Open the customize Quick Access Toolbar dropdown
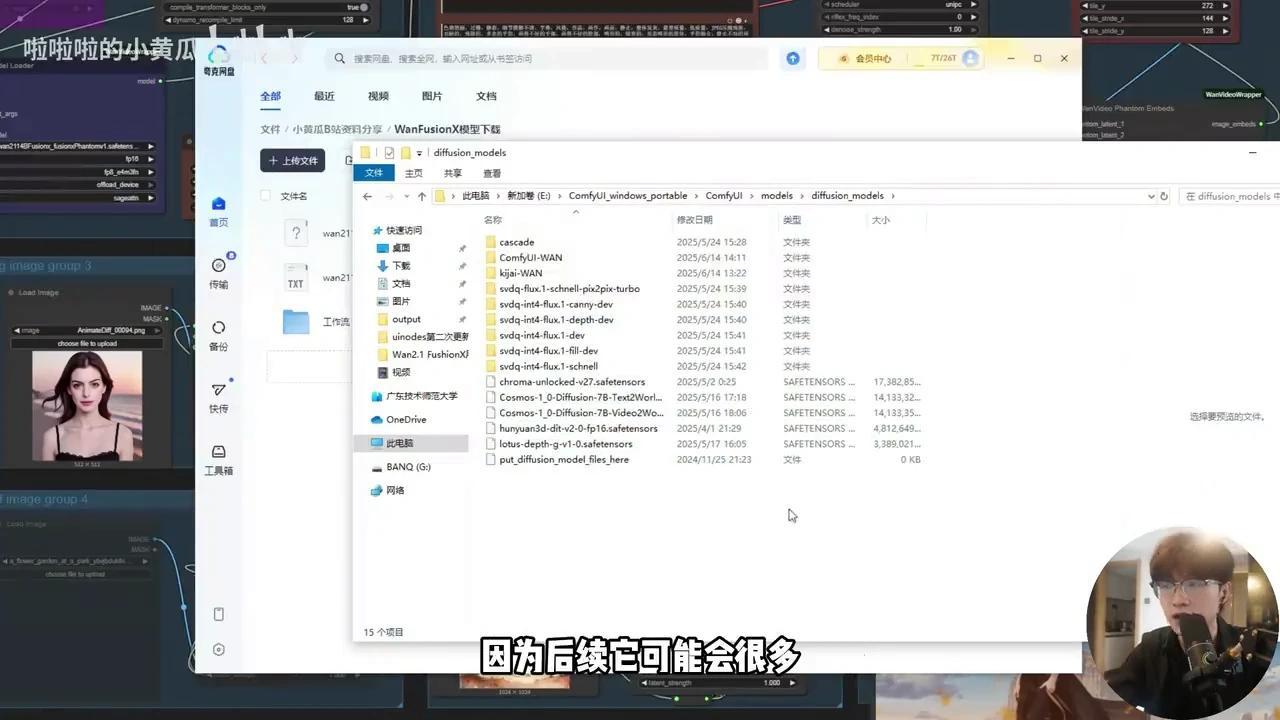The image size is (1280, 720). 419,153
